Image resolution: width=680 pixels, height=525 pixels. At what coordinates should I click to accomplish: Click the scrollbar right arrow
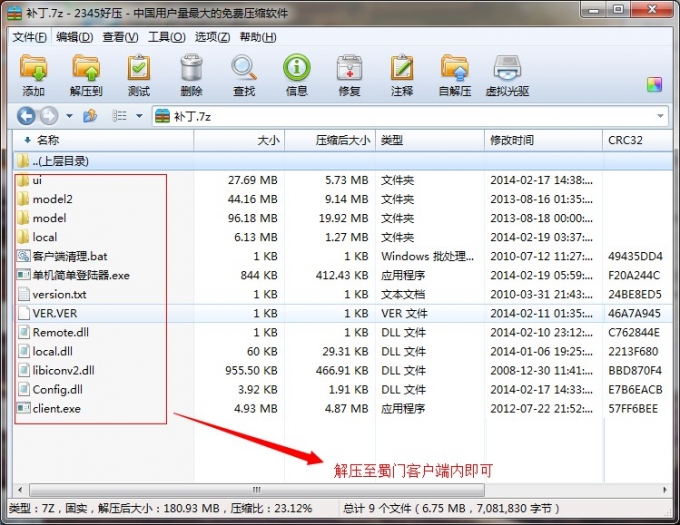tap(665, 490)
